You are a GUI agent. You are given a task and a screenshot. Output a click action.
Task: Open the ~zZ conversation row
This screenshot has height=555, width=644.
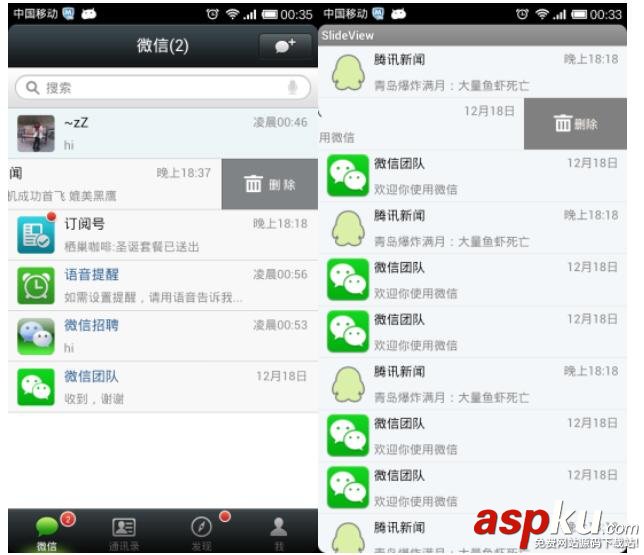pyautogui.click(x=163, y=134)
